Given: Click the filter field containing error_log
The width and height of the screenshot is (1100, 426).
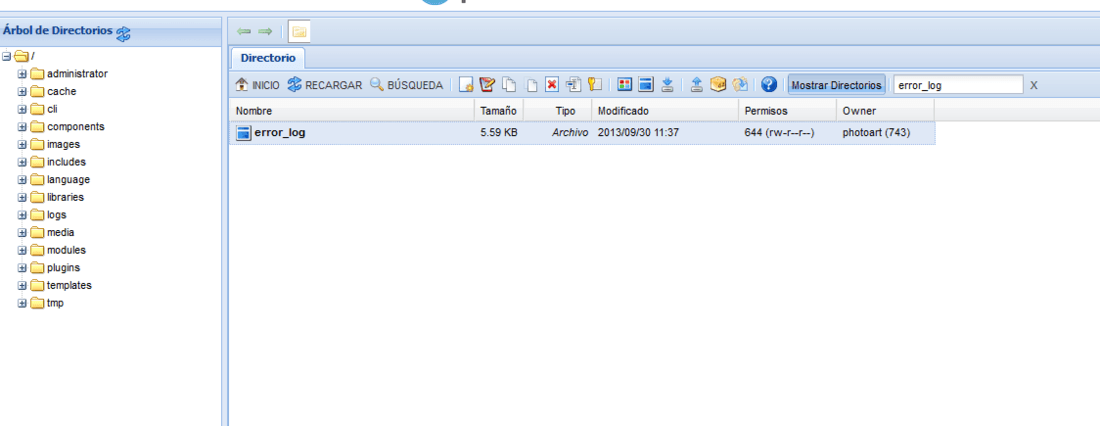Looking at the screenshot, I should (958, 85).
